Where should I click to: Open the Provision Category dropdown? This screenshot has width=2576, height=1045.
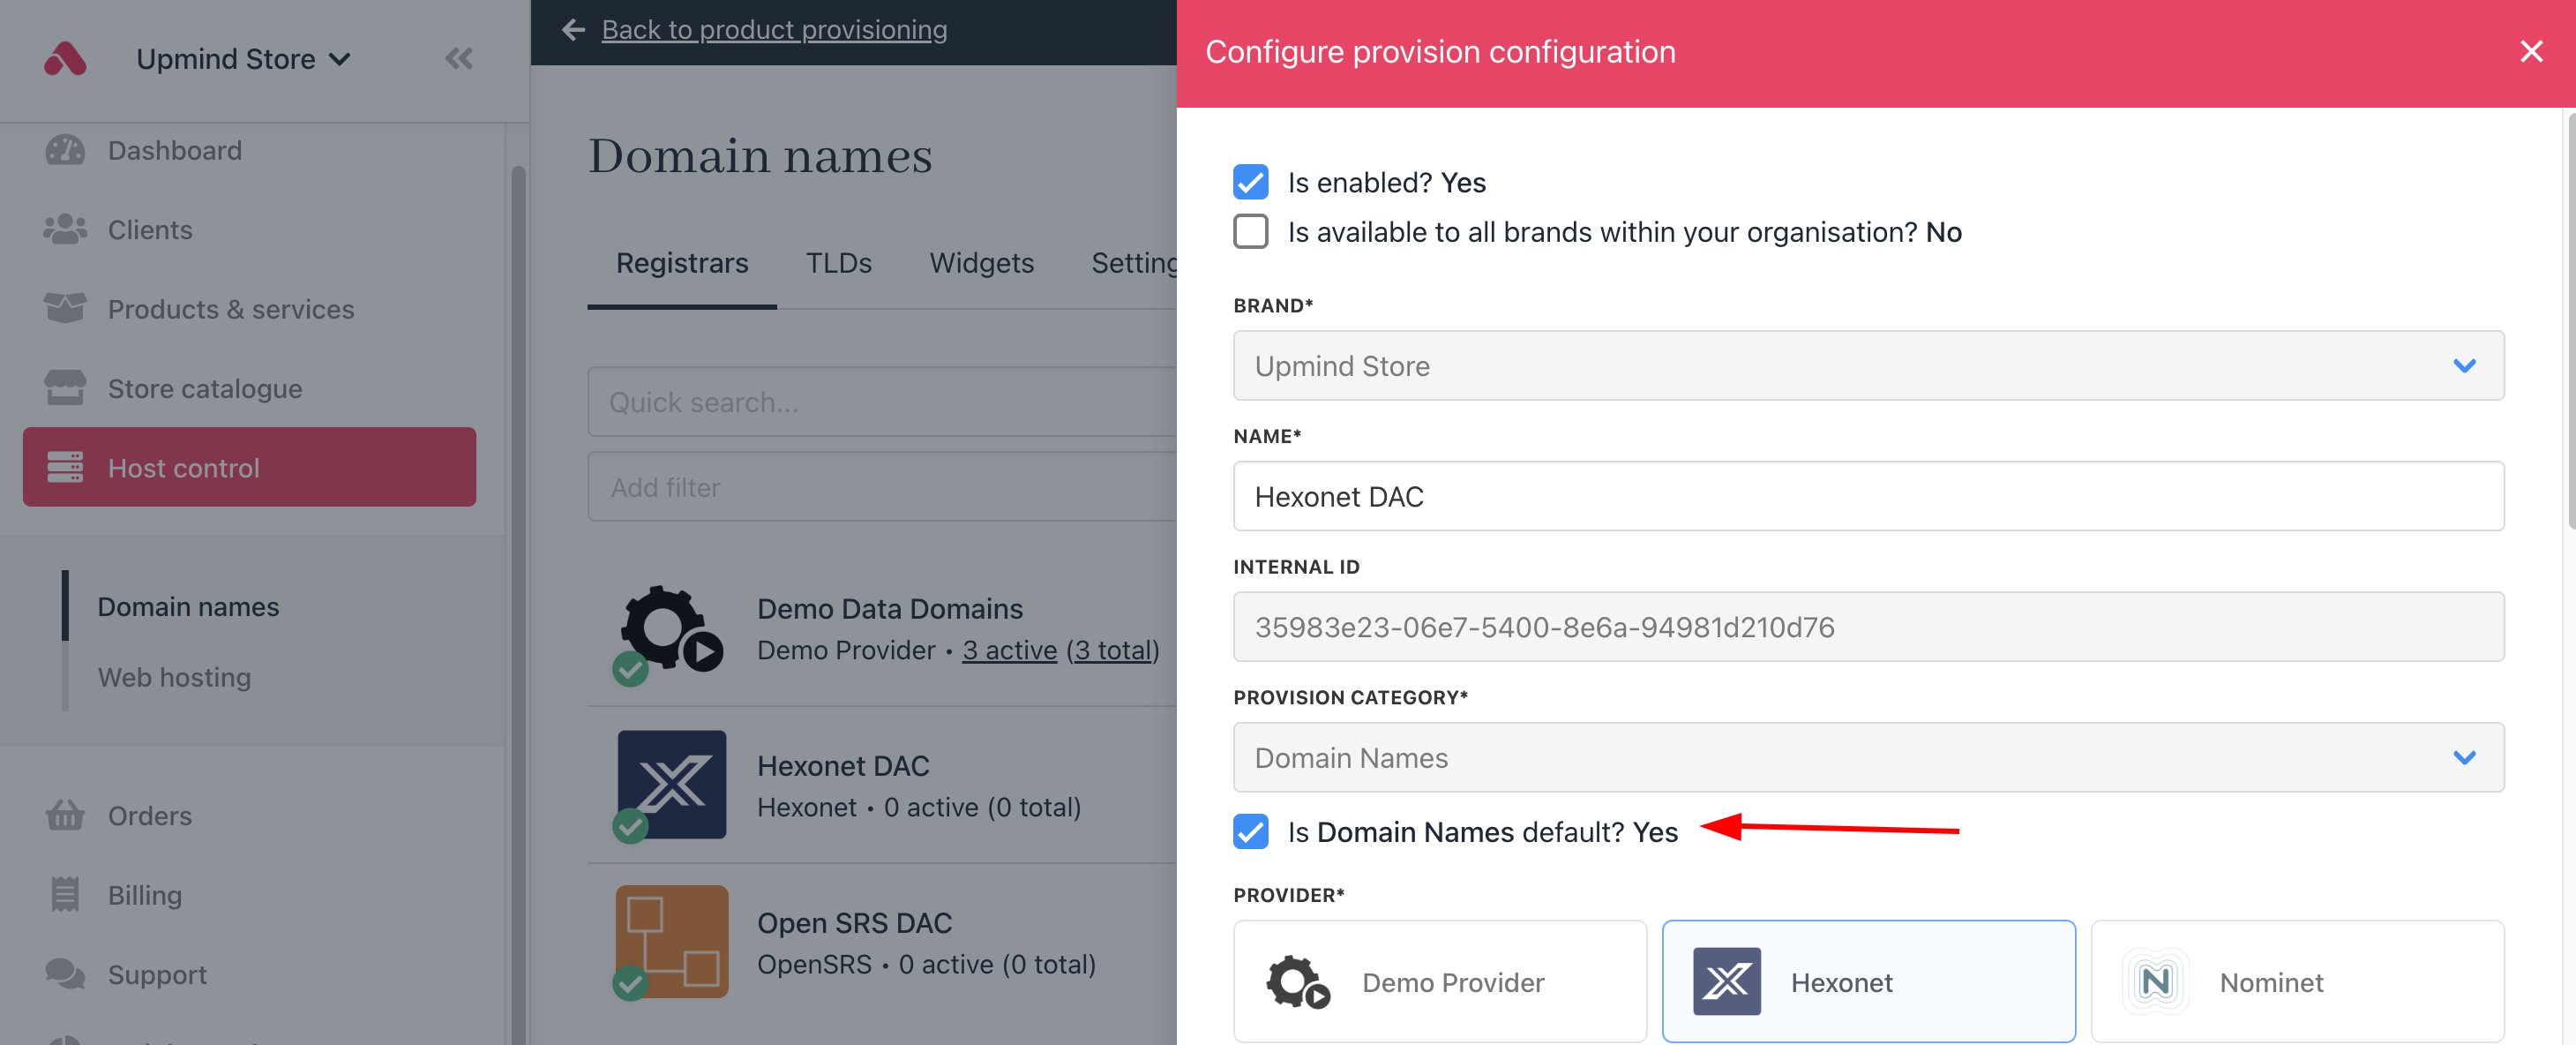(1868, 757)
